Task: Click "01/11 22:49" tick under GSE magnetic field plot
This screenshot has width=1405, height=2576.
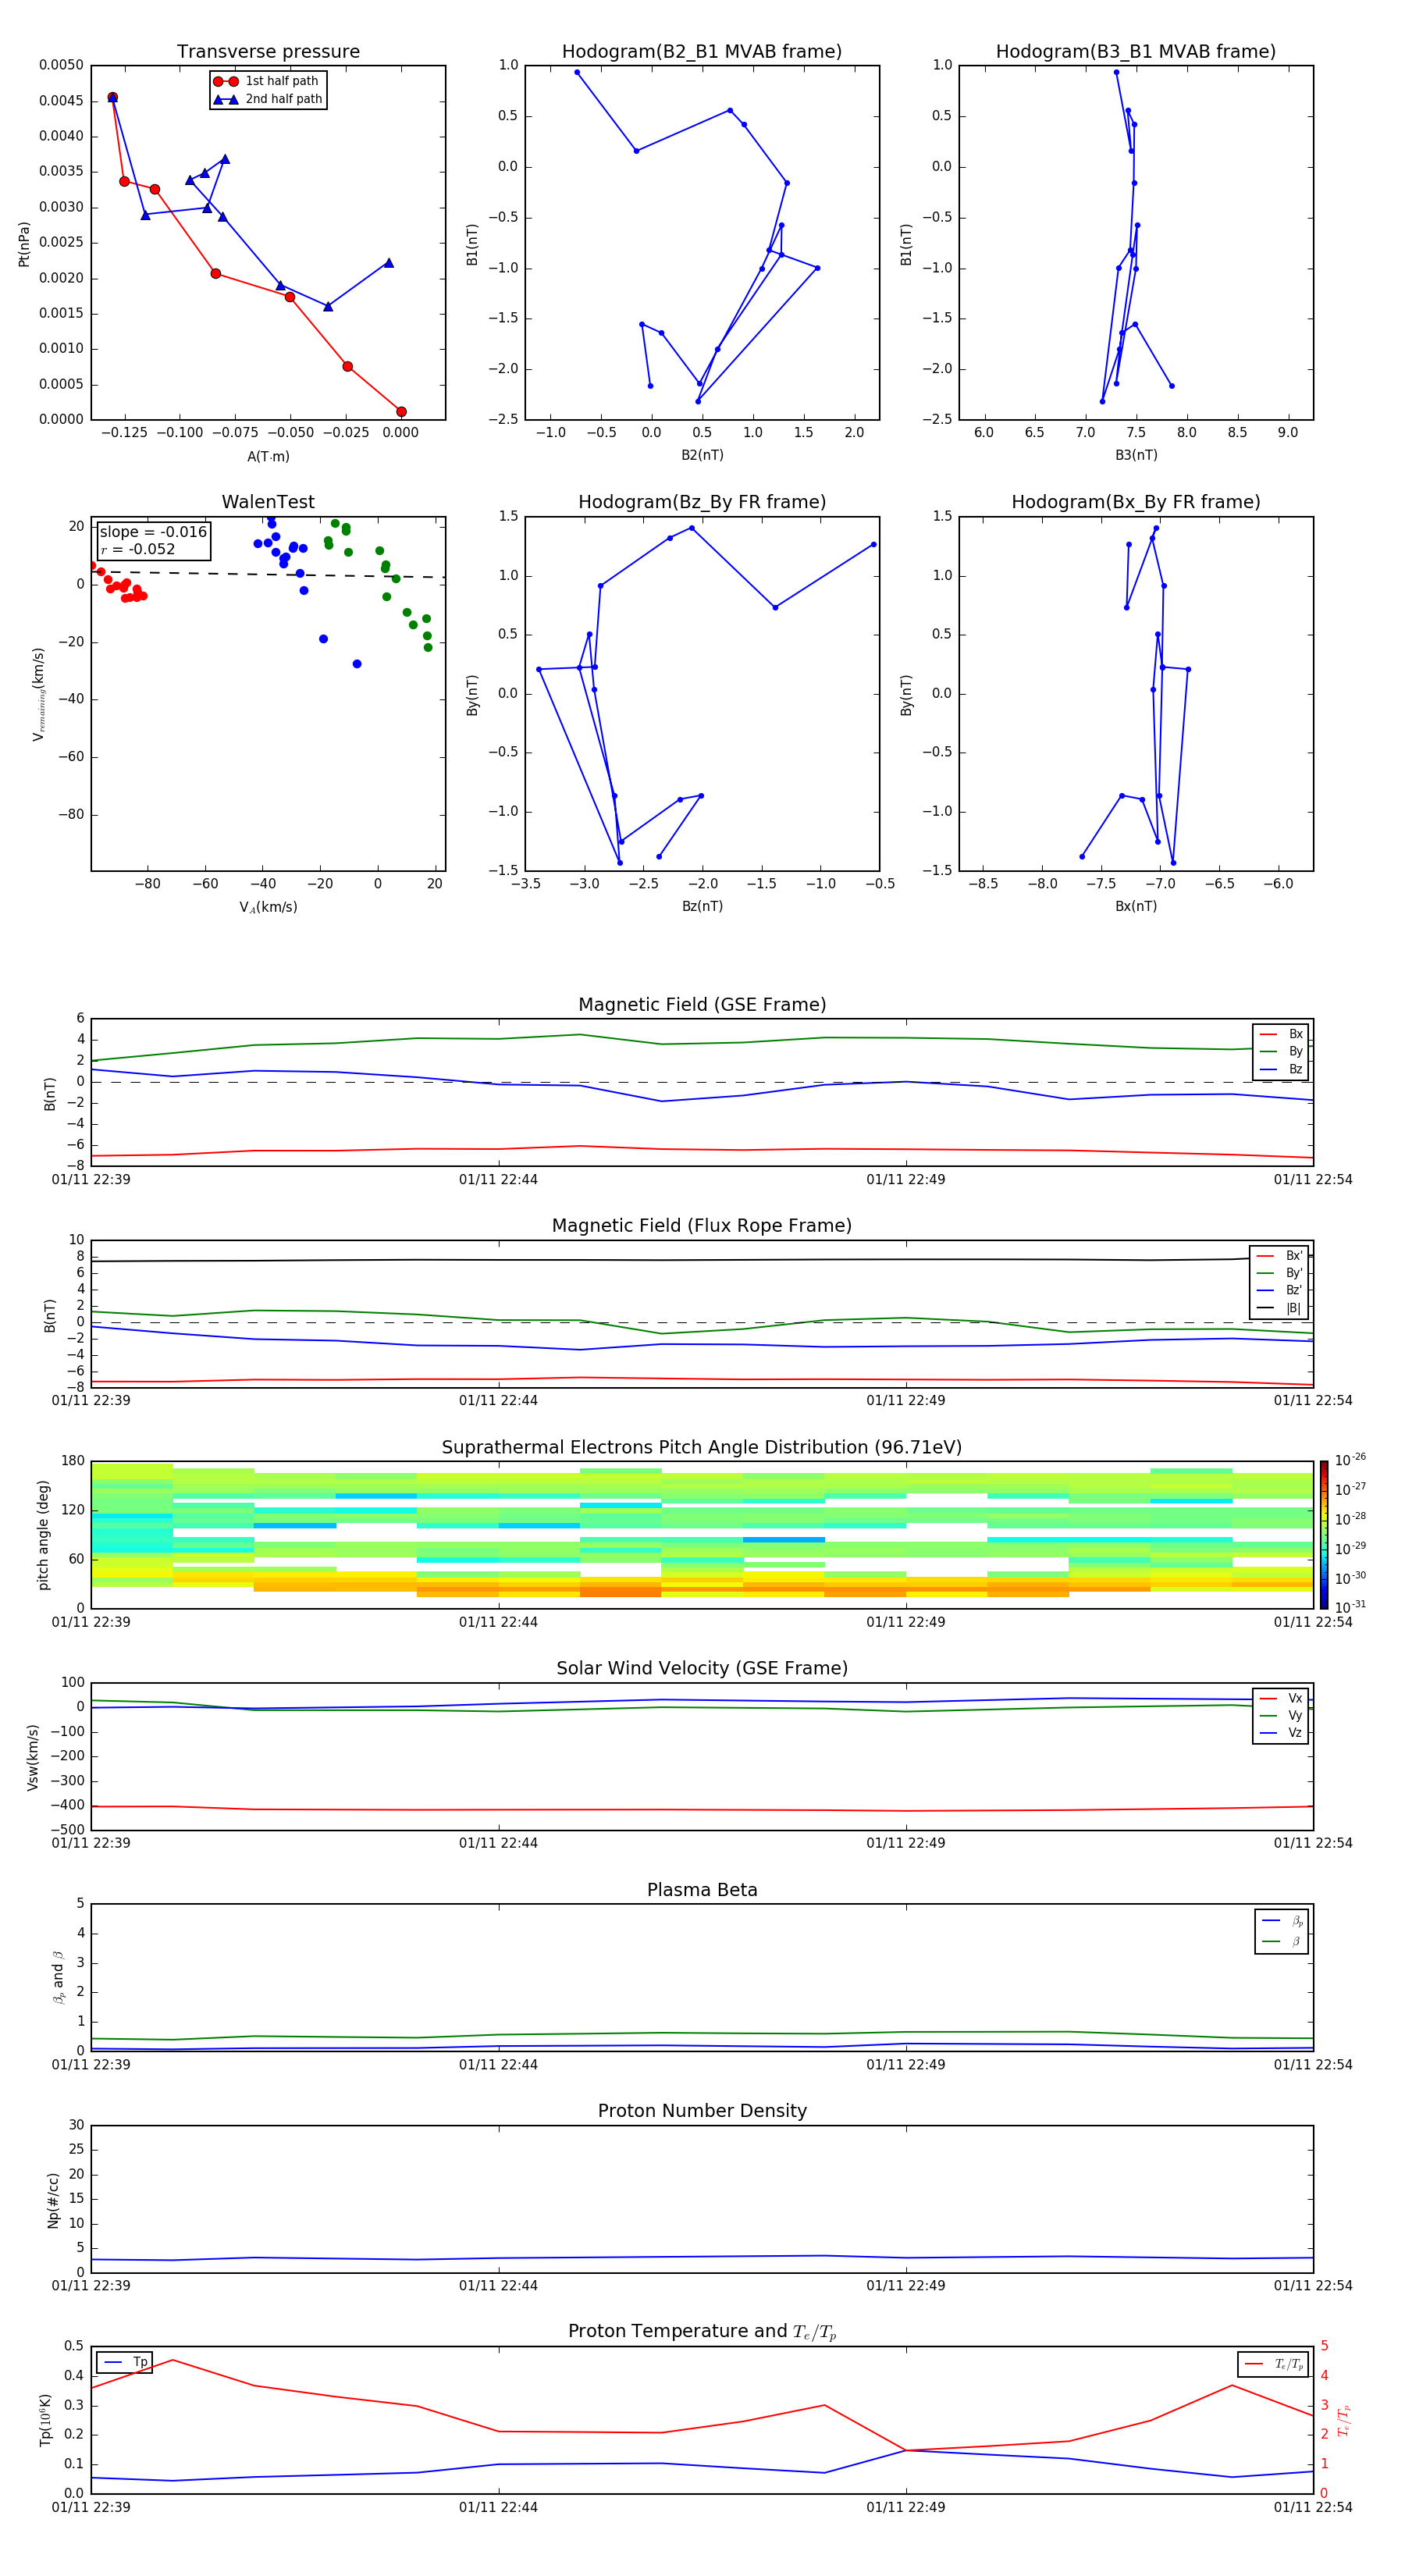Action: coord(905,1179)
